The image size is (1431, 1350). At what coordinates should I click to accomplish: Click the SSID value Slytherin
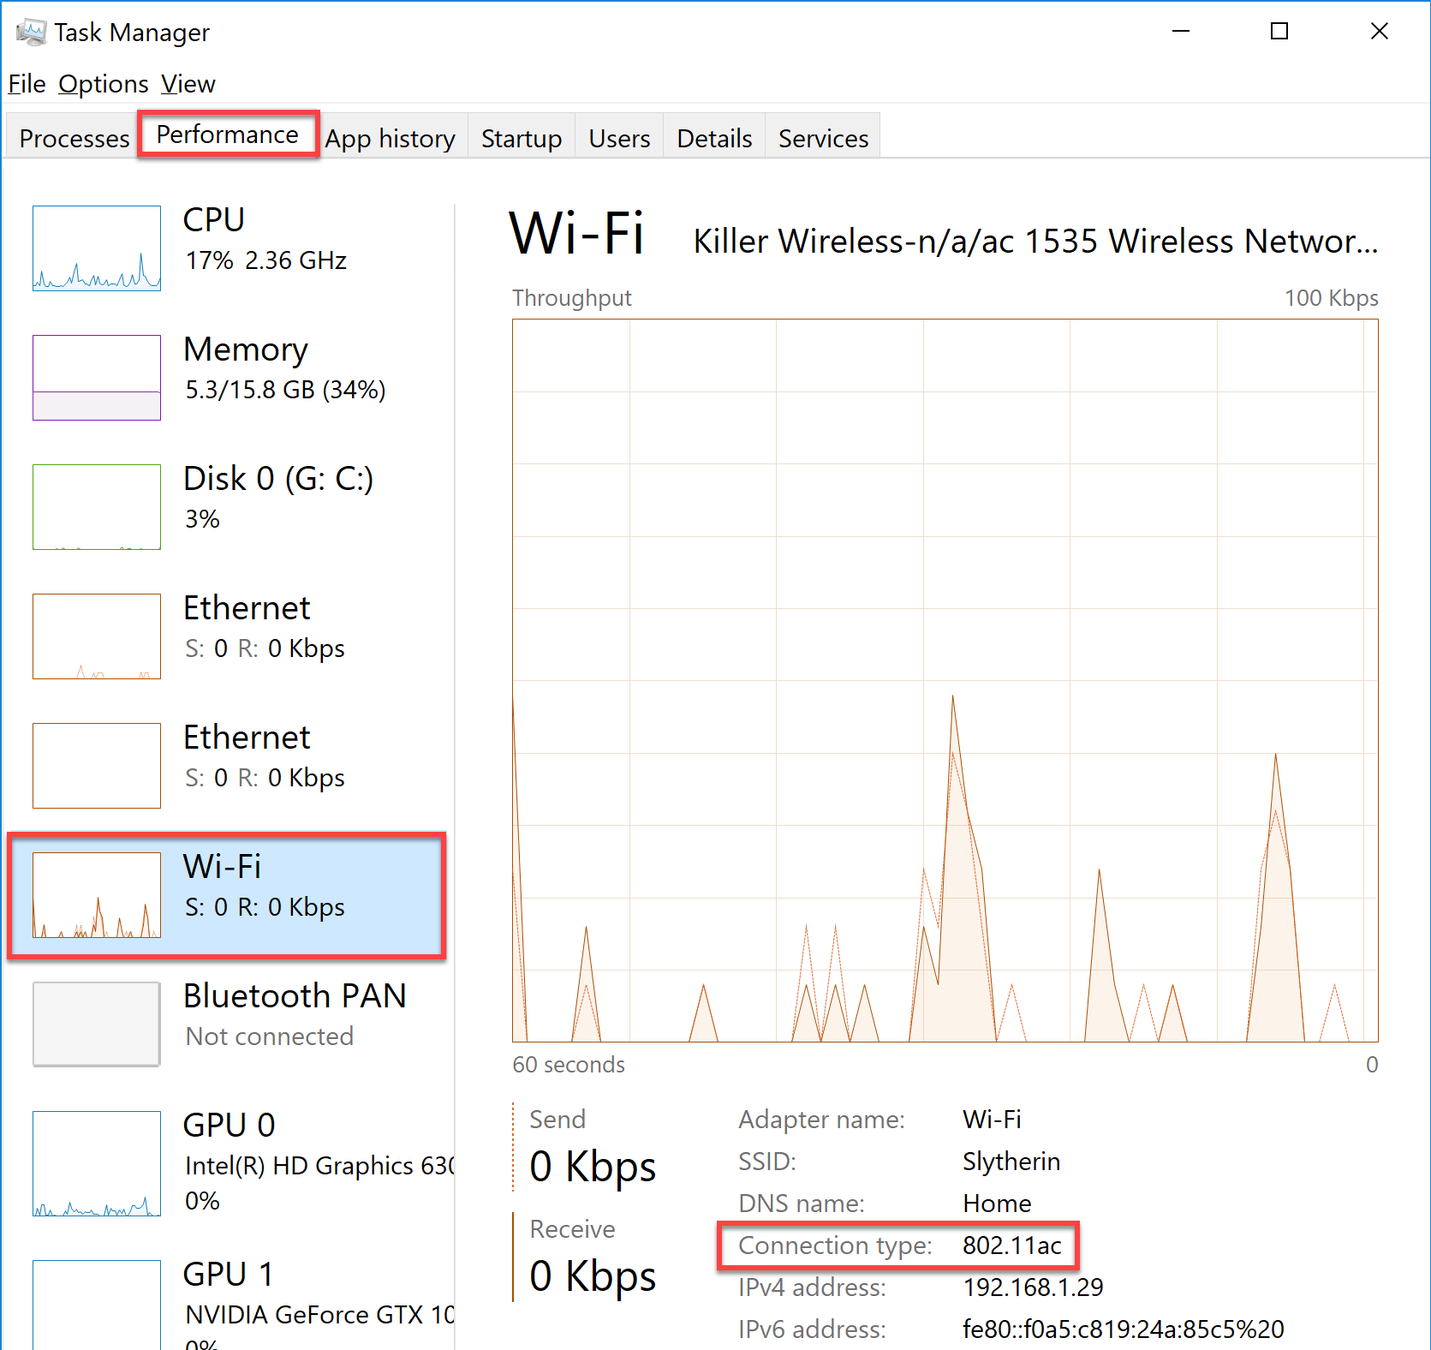pos(1011,1161)
